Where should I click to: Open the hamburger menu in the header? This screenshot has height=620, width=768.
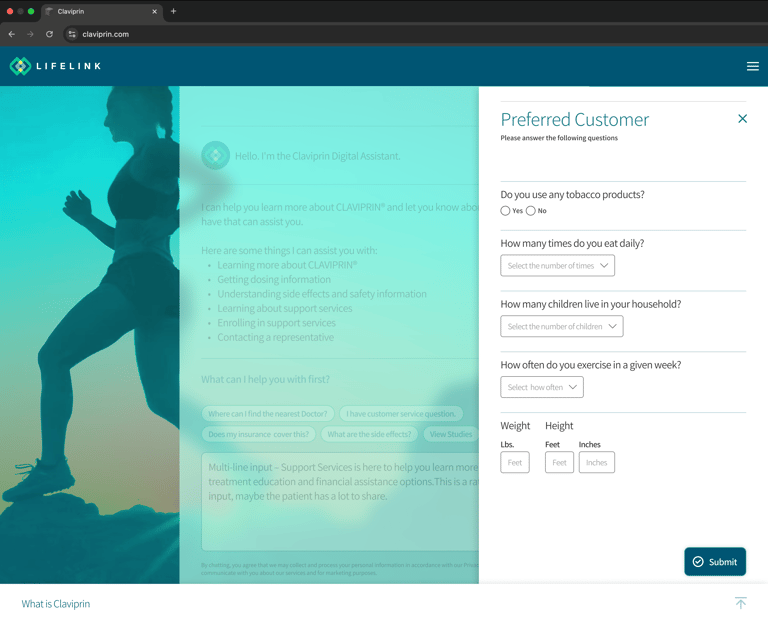tap(752, 66)
